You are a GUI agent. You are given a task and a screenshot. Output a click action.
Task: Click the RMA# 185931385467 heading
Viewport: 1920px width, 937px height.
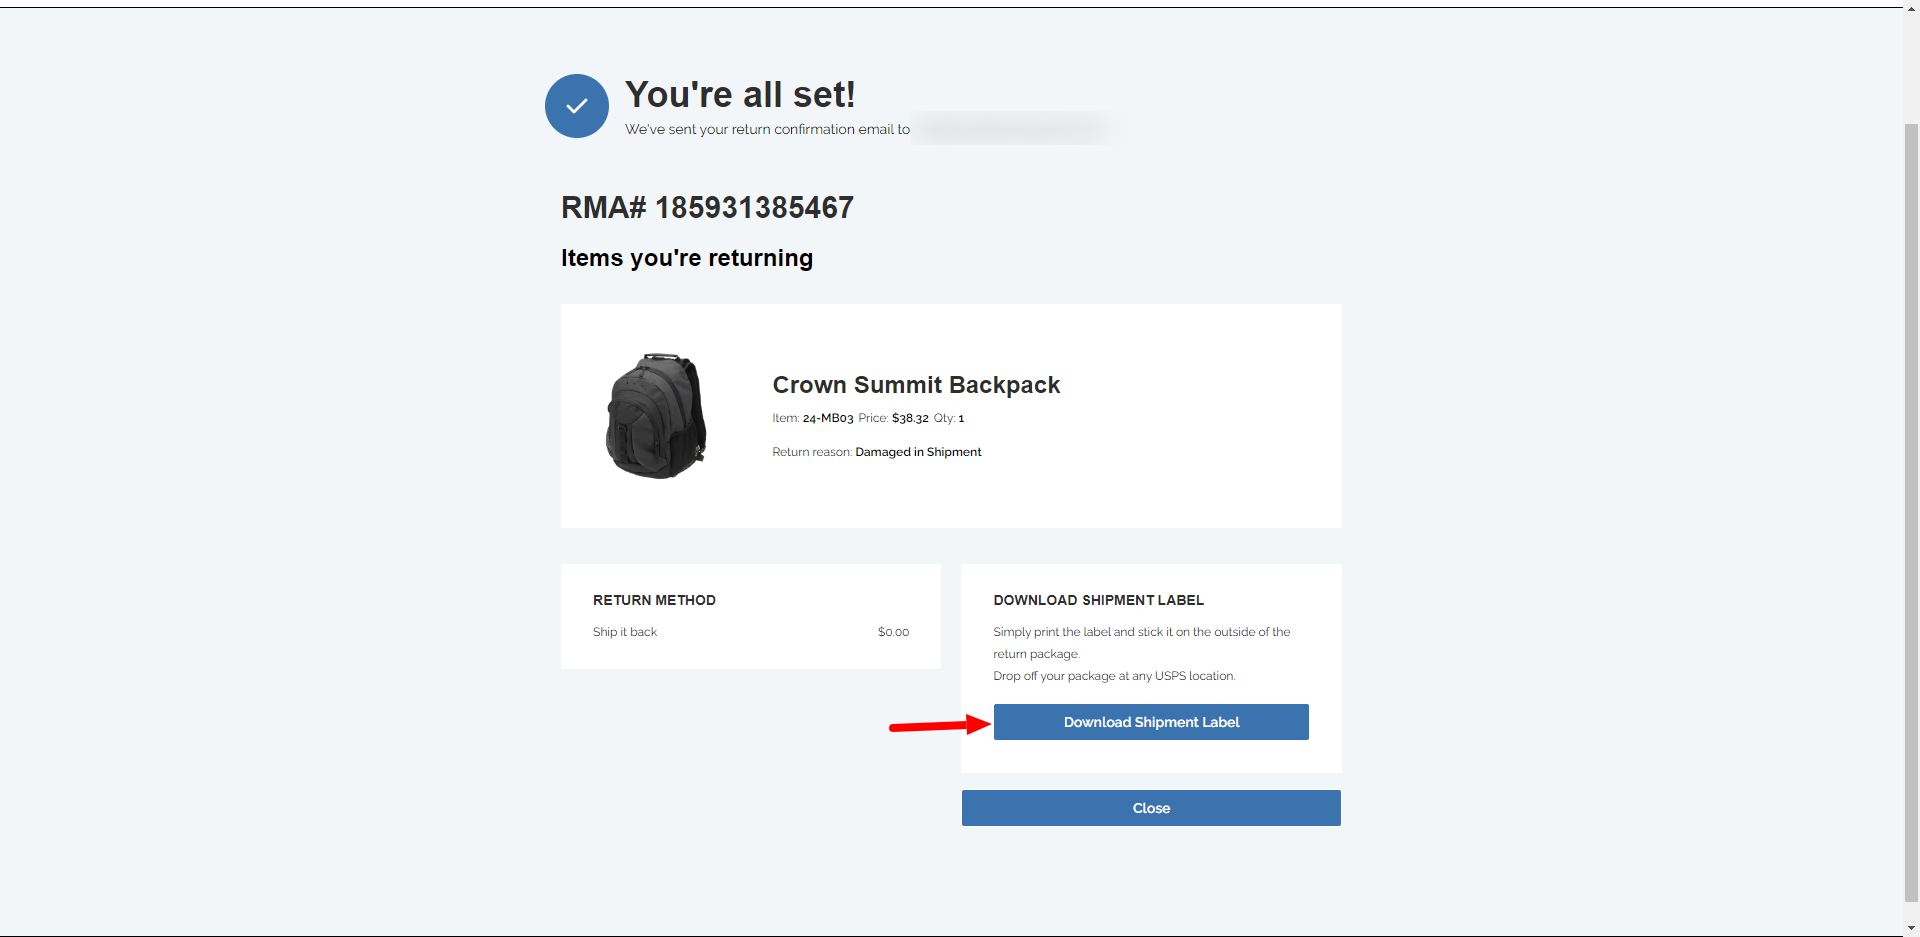pos(706,207)
